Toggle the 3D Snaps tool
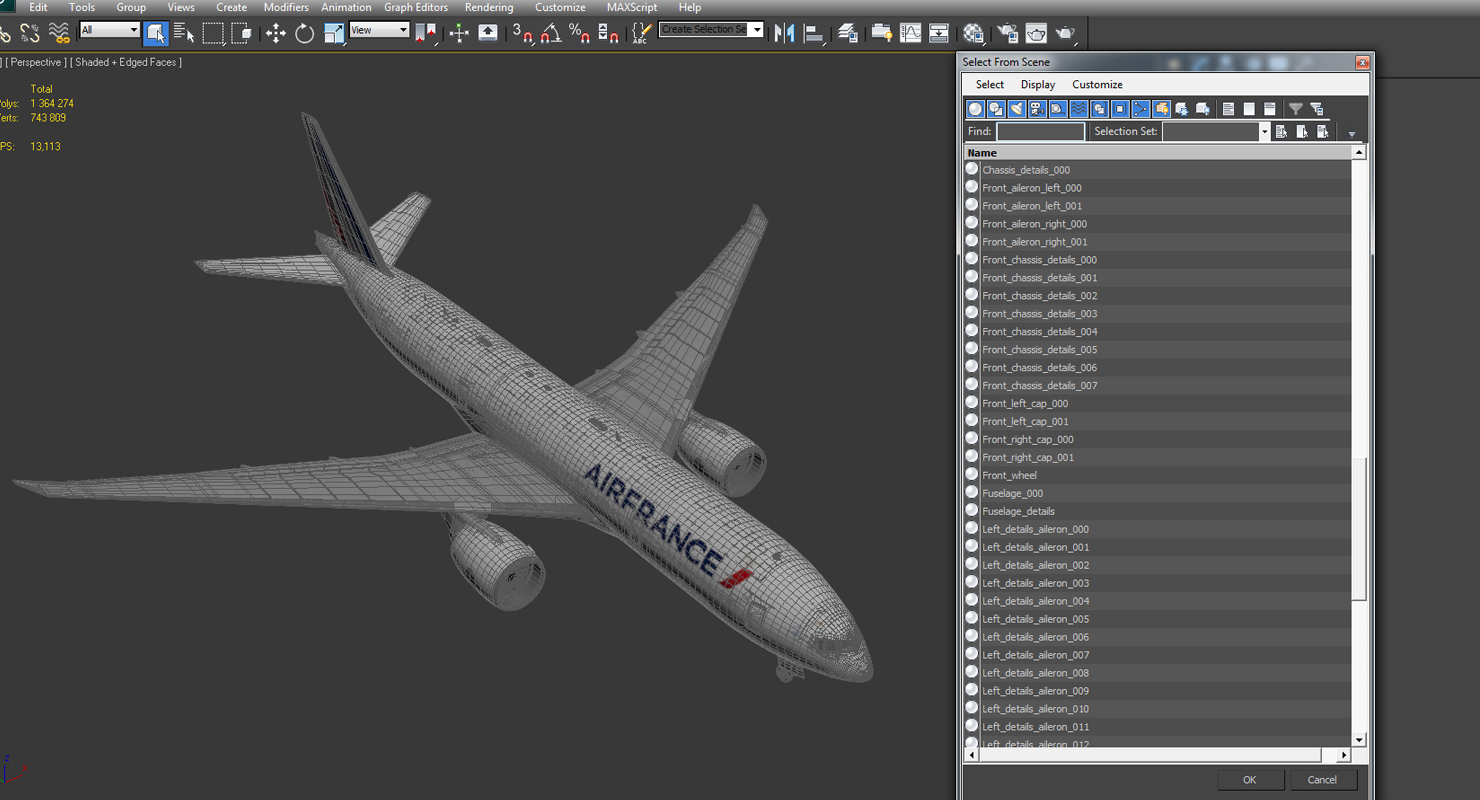 coord(522,33)
